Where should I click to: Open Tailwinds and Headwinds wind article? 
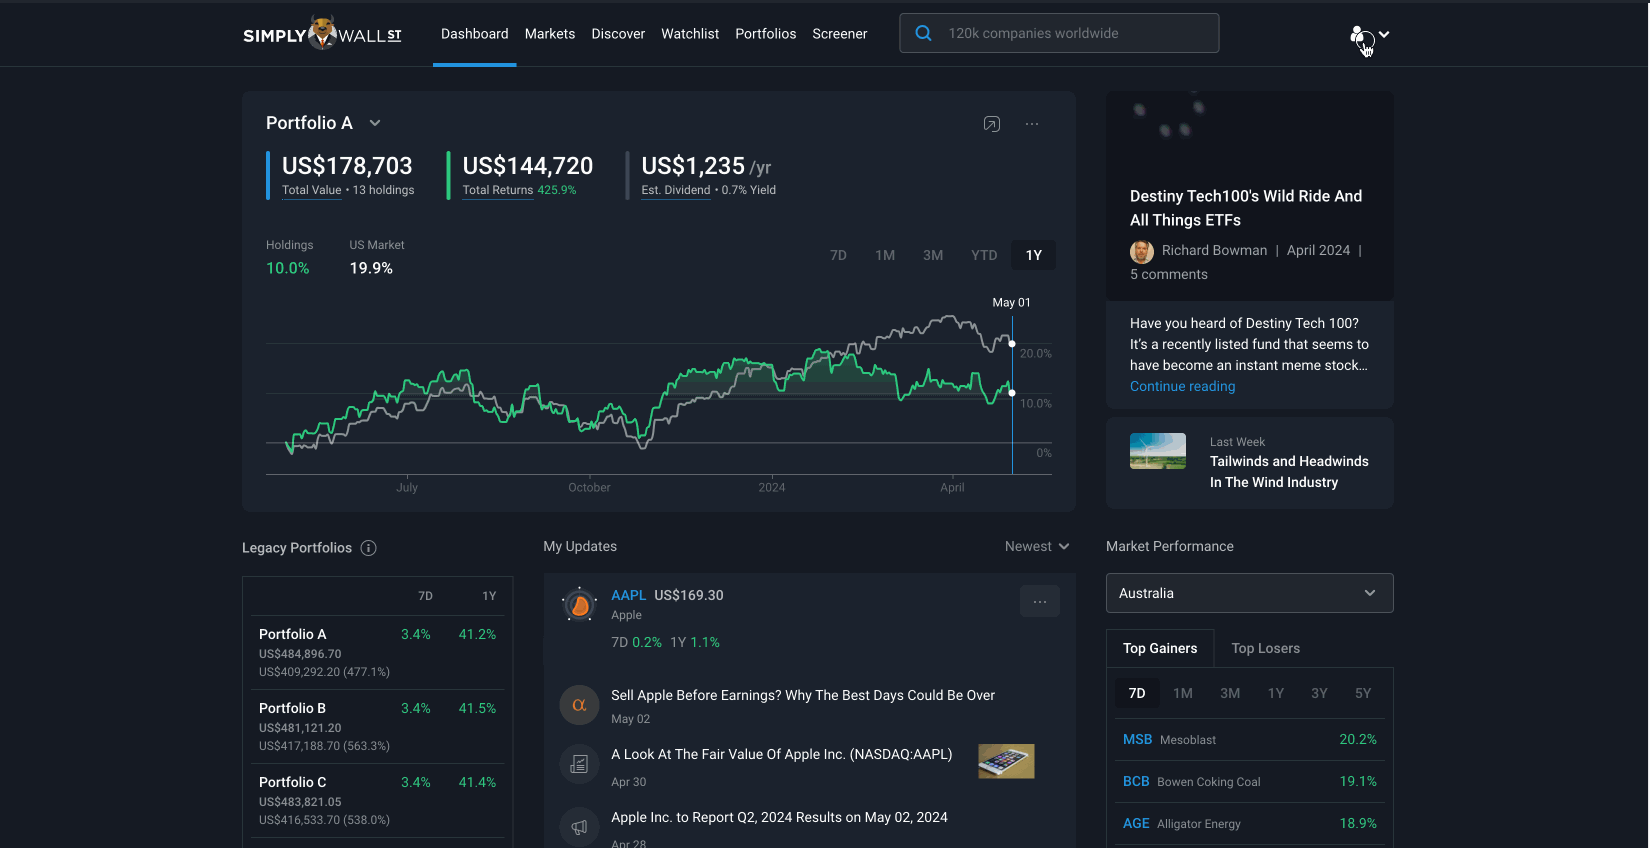pos(1289,472)
